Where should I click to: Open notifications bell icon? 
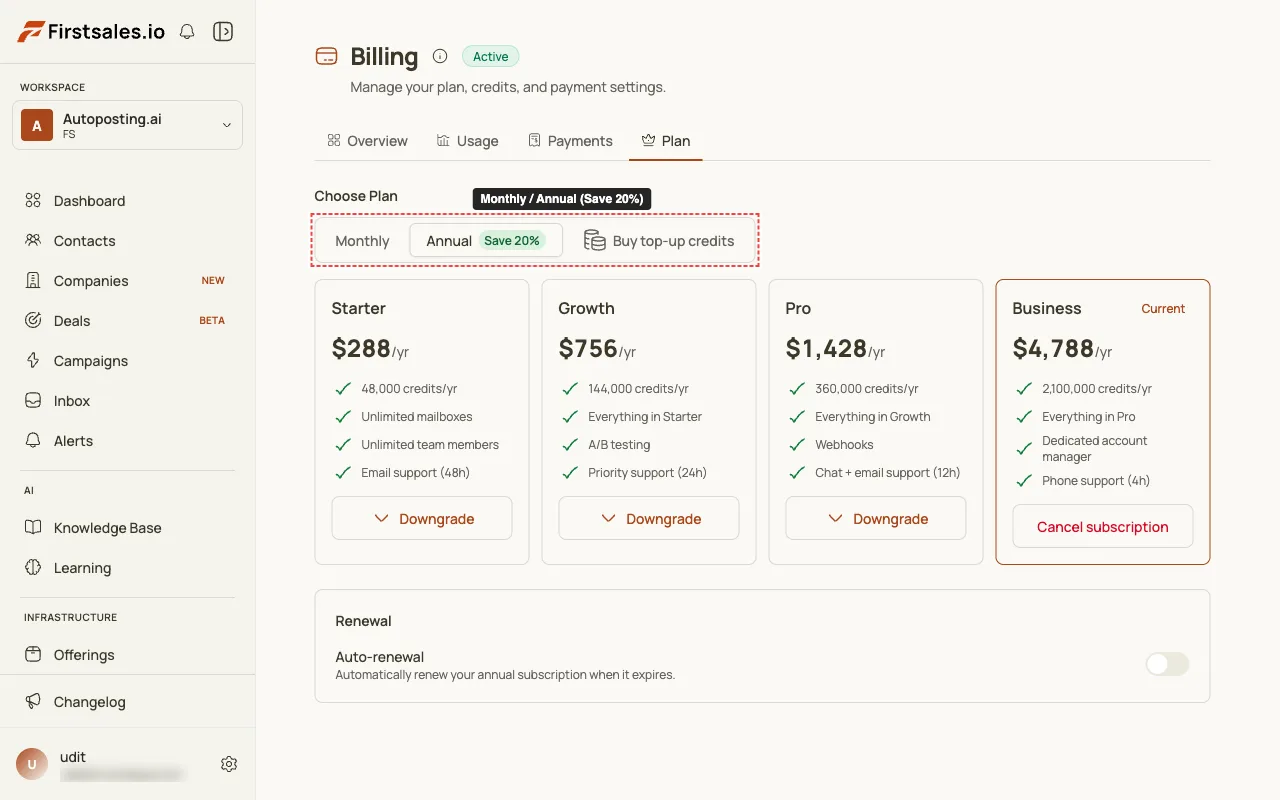187,32
